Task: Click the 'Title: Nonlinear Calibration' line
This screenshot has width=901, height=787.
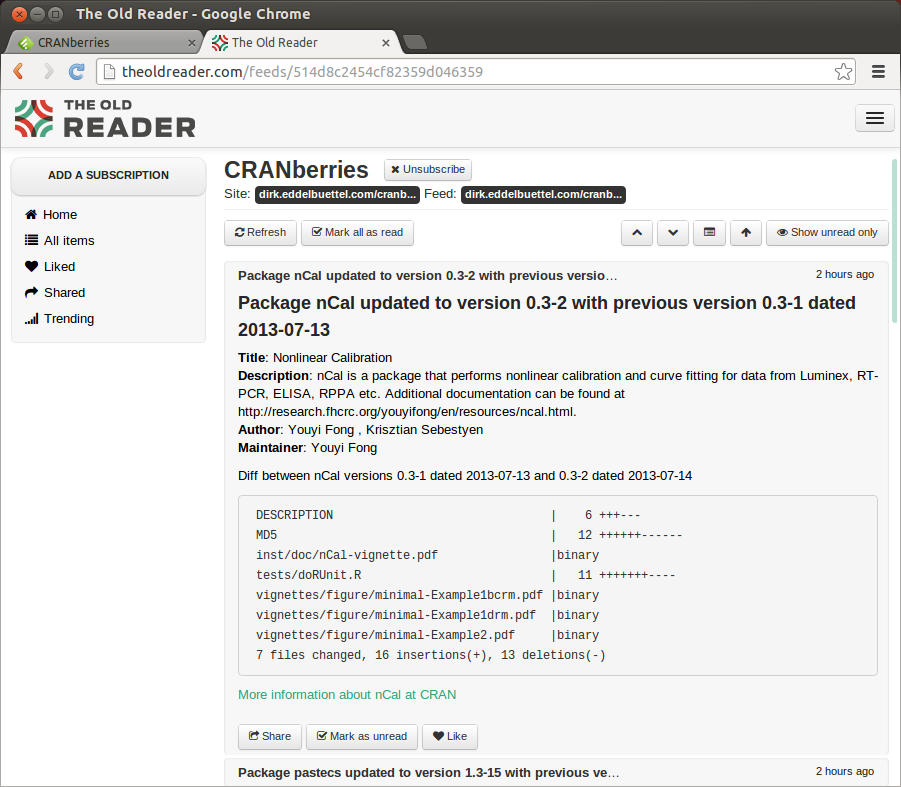Action: [315, 358]
